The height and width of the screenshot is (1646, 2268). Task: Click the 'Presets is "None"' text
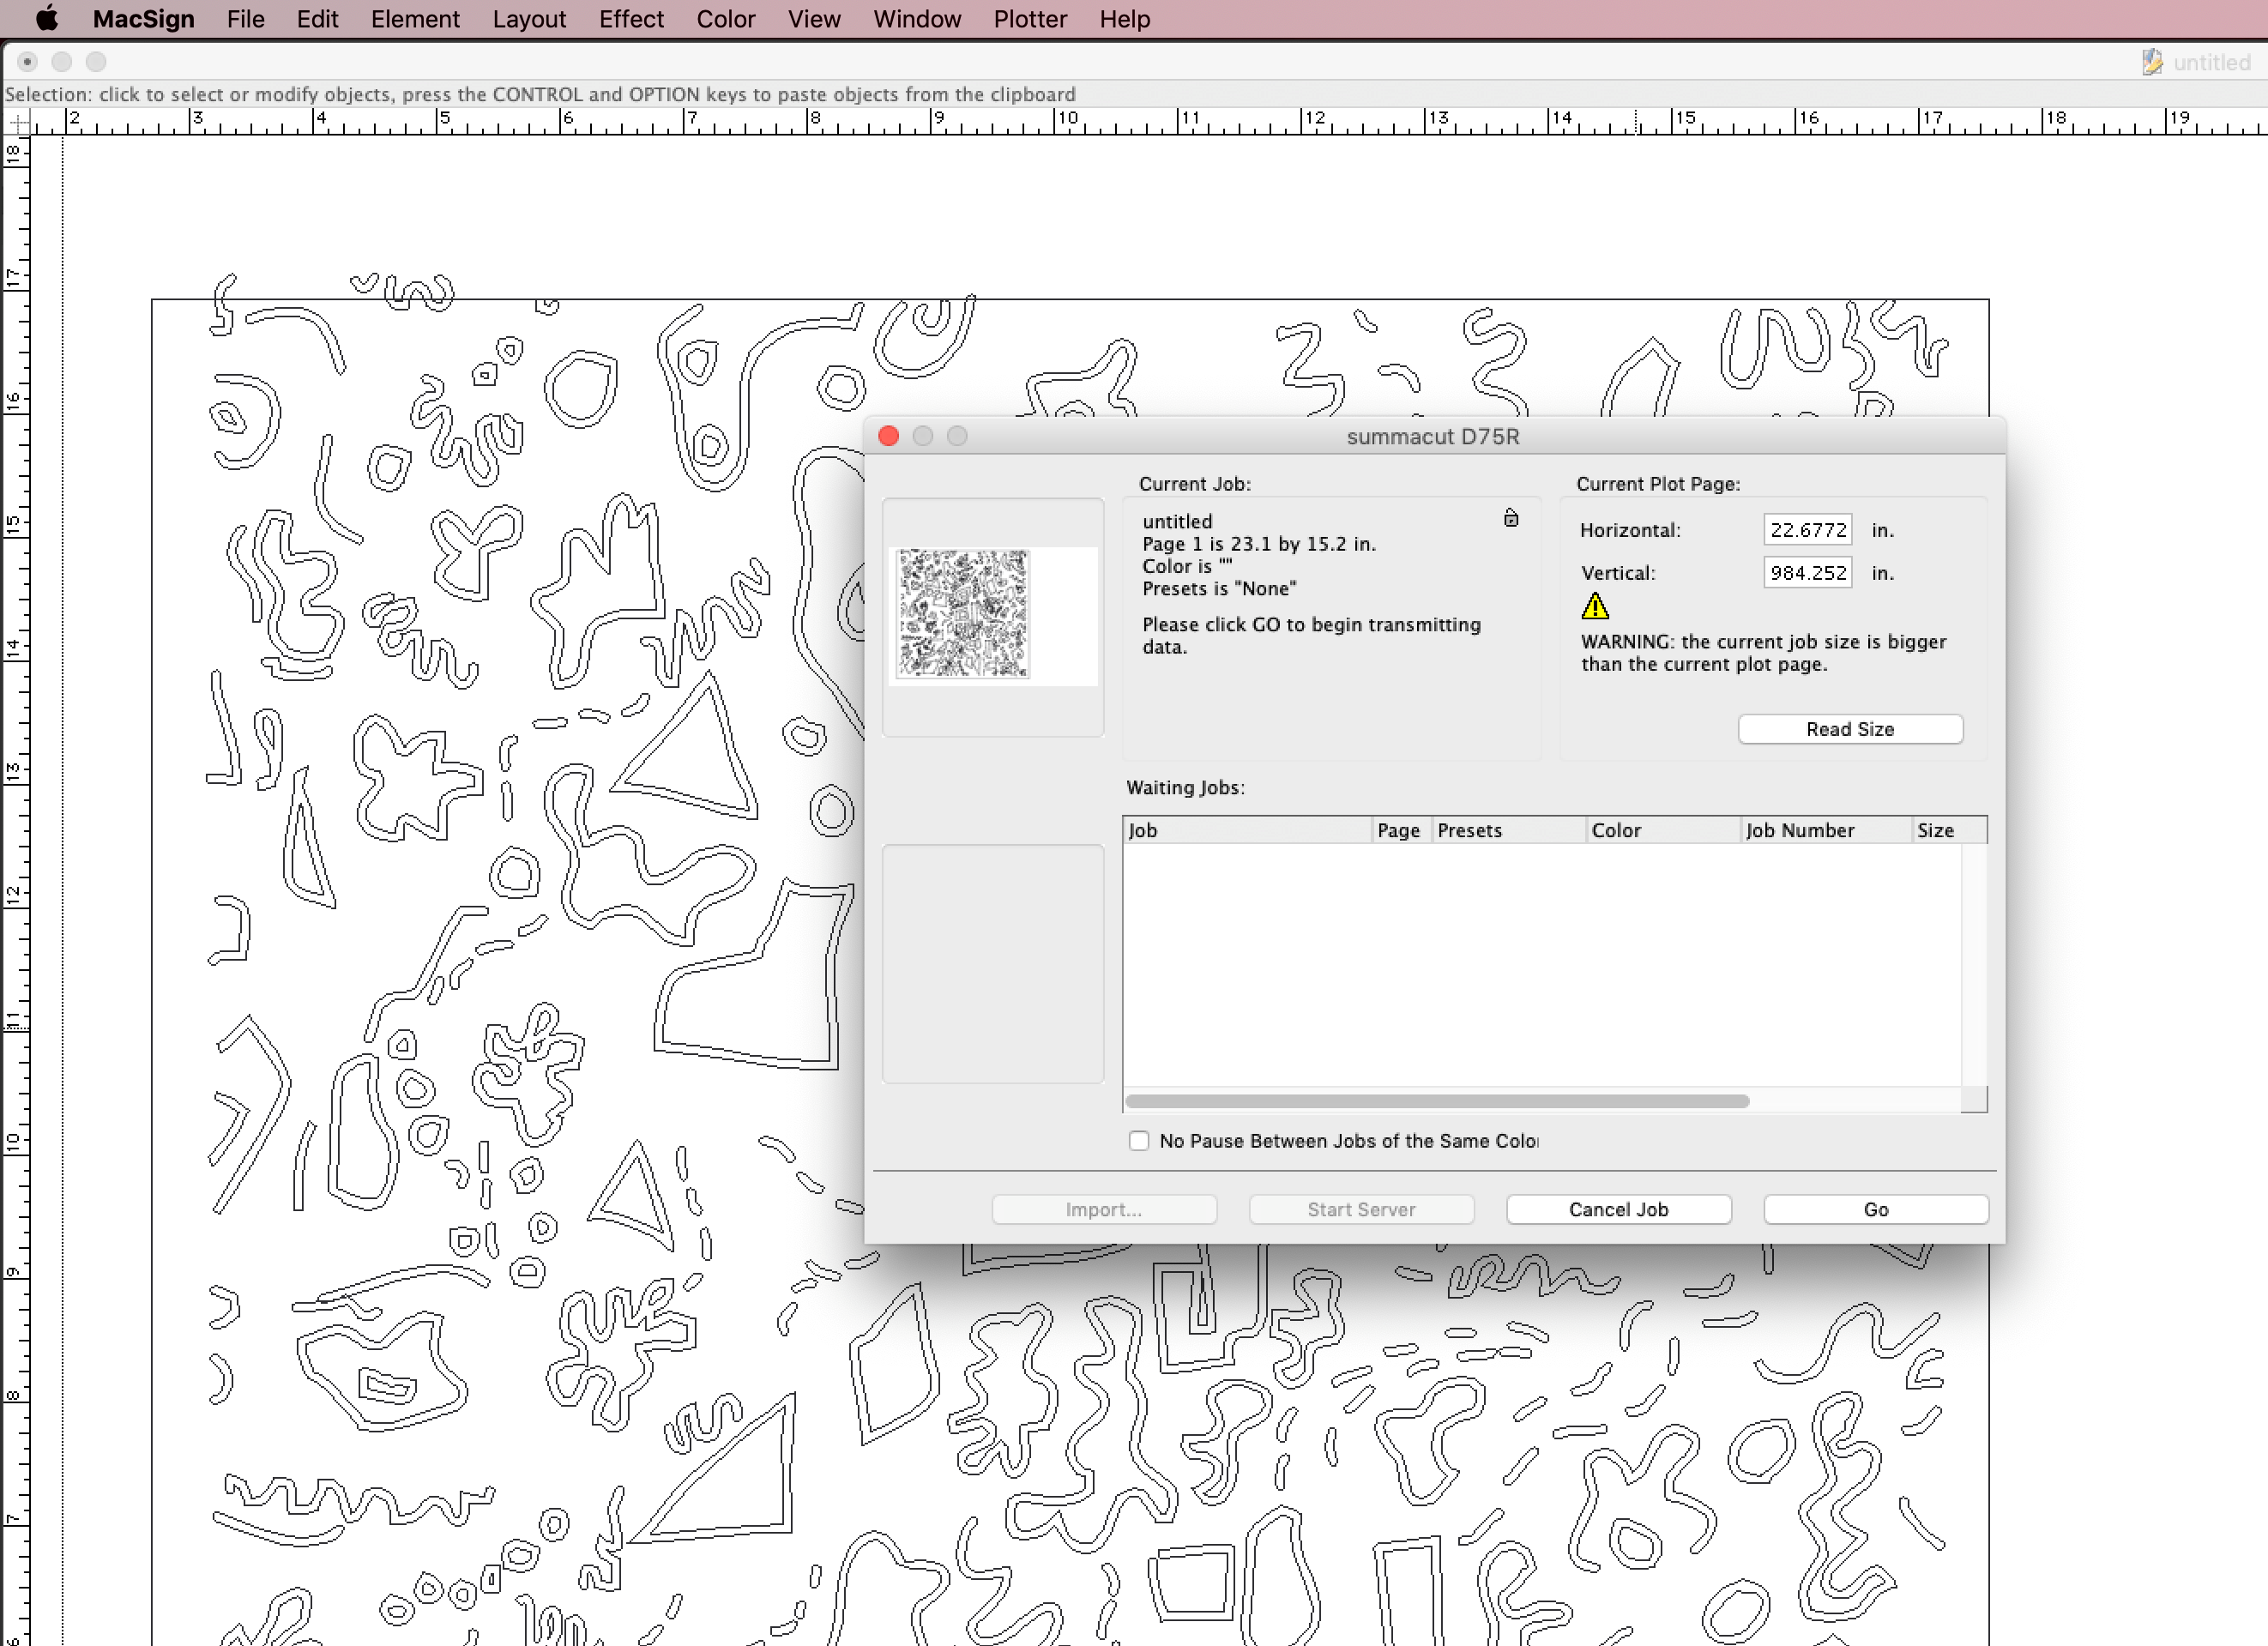click(x=1219, y=588)
